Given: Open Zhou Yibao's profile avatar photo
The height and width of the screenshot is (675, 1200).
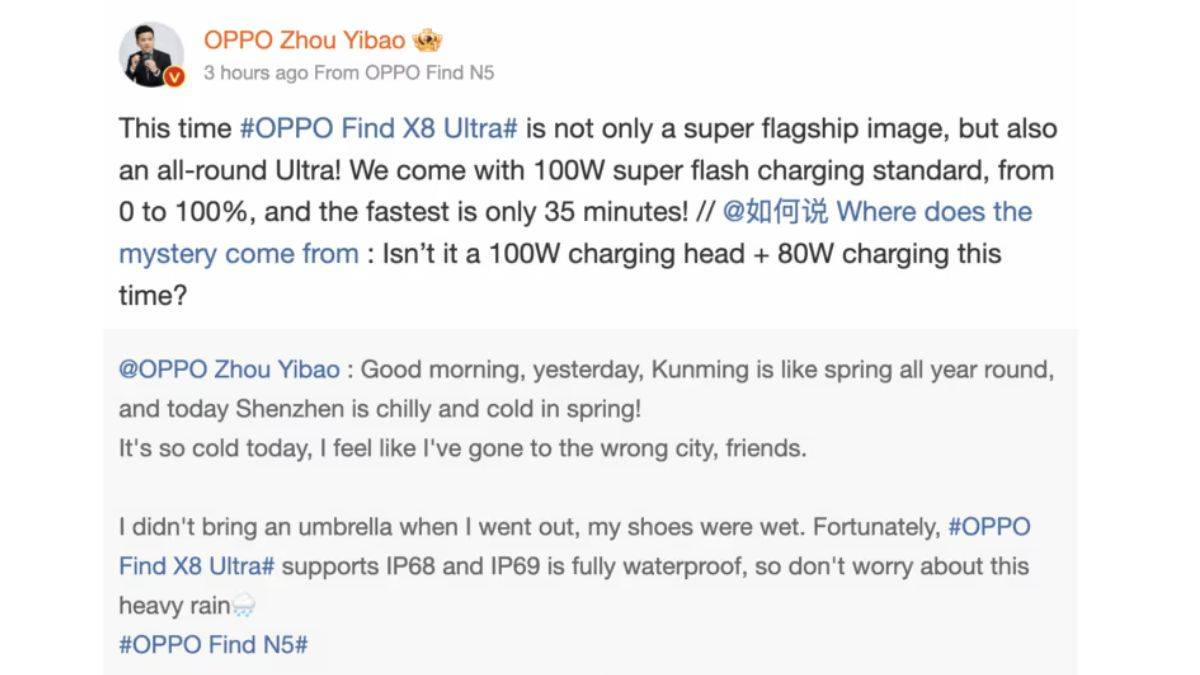Looking at the screenshot, I should (151, 52).
